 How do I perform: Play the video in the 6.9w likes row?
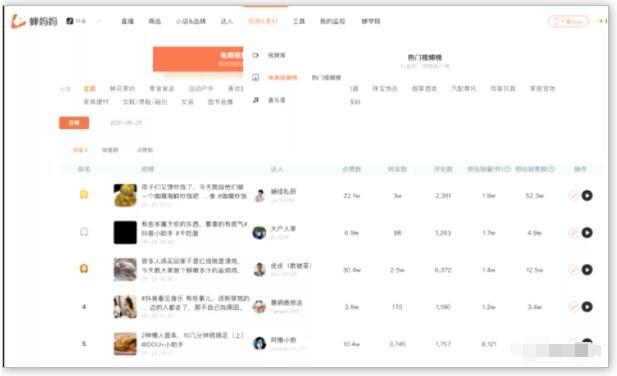tap(587, 233)
